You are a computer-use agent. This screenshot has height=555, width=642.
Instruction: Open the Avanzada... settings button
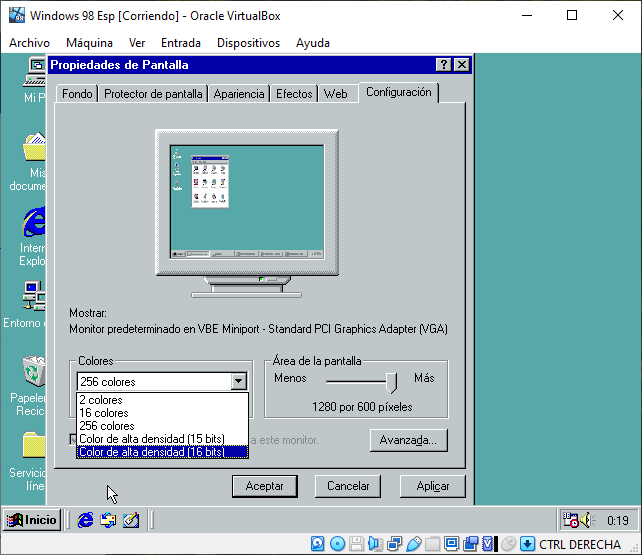point(408,440)
